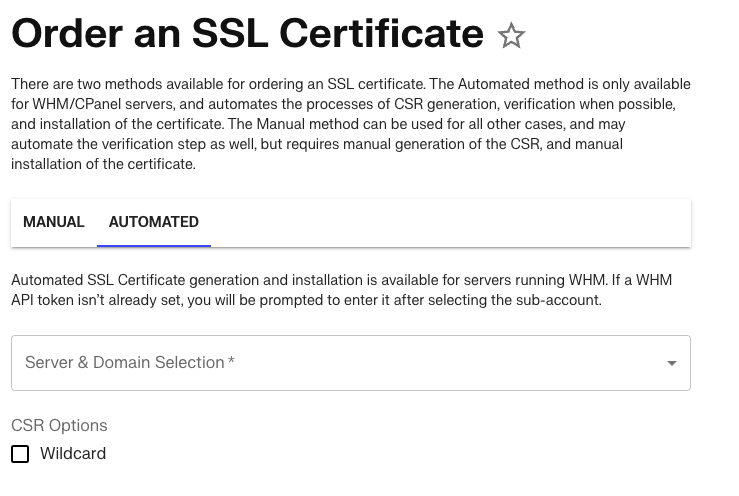Image resolution: width=739 pixels, height=496 pixels.
Task: Click the favorite star icon
Action: (x=511, y=37)
